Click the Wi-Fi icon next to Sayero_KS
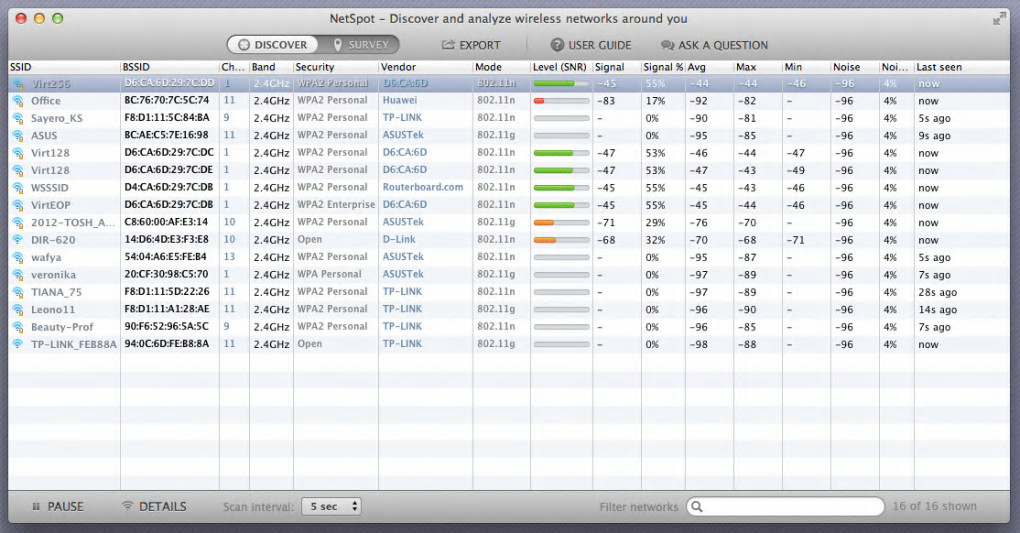Screen dimensions: 1020x533 click(18, 118)
